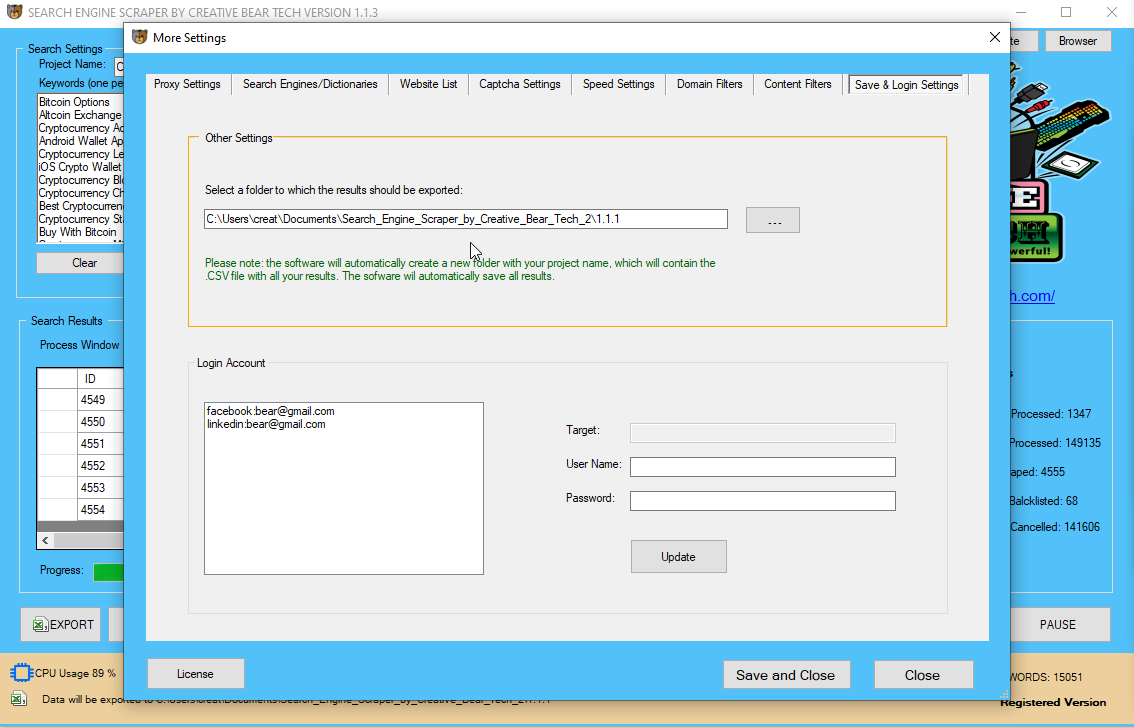
Task: Click the bear icon in More Settings title bar
Action: (138, 37)
